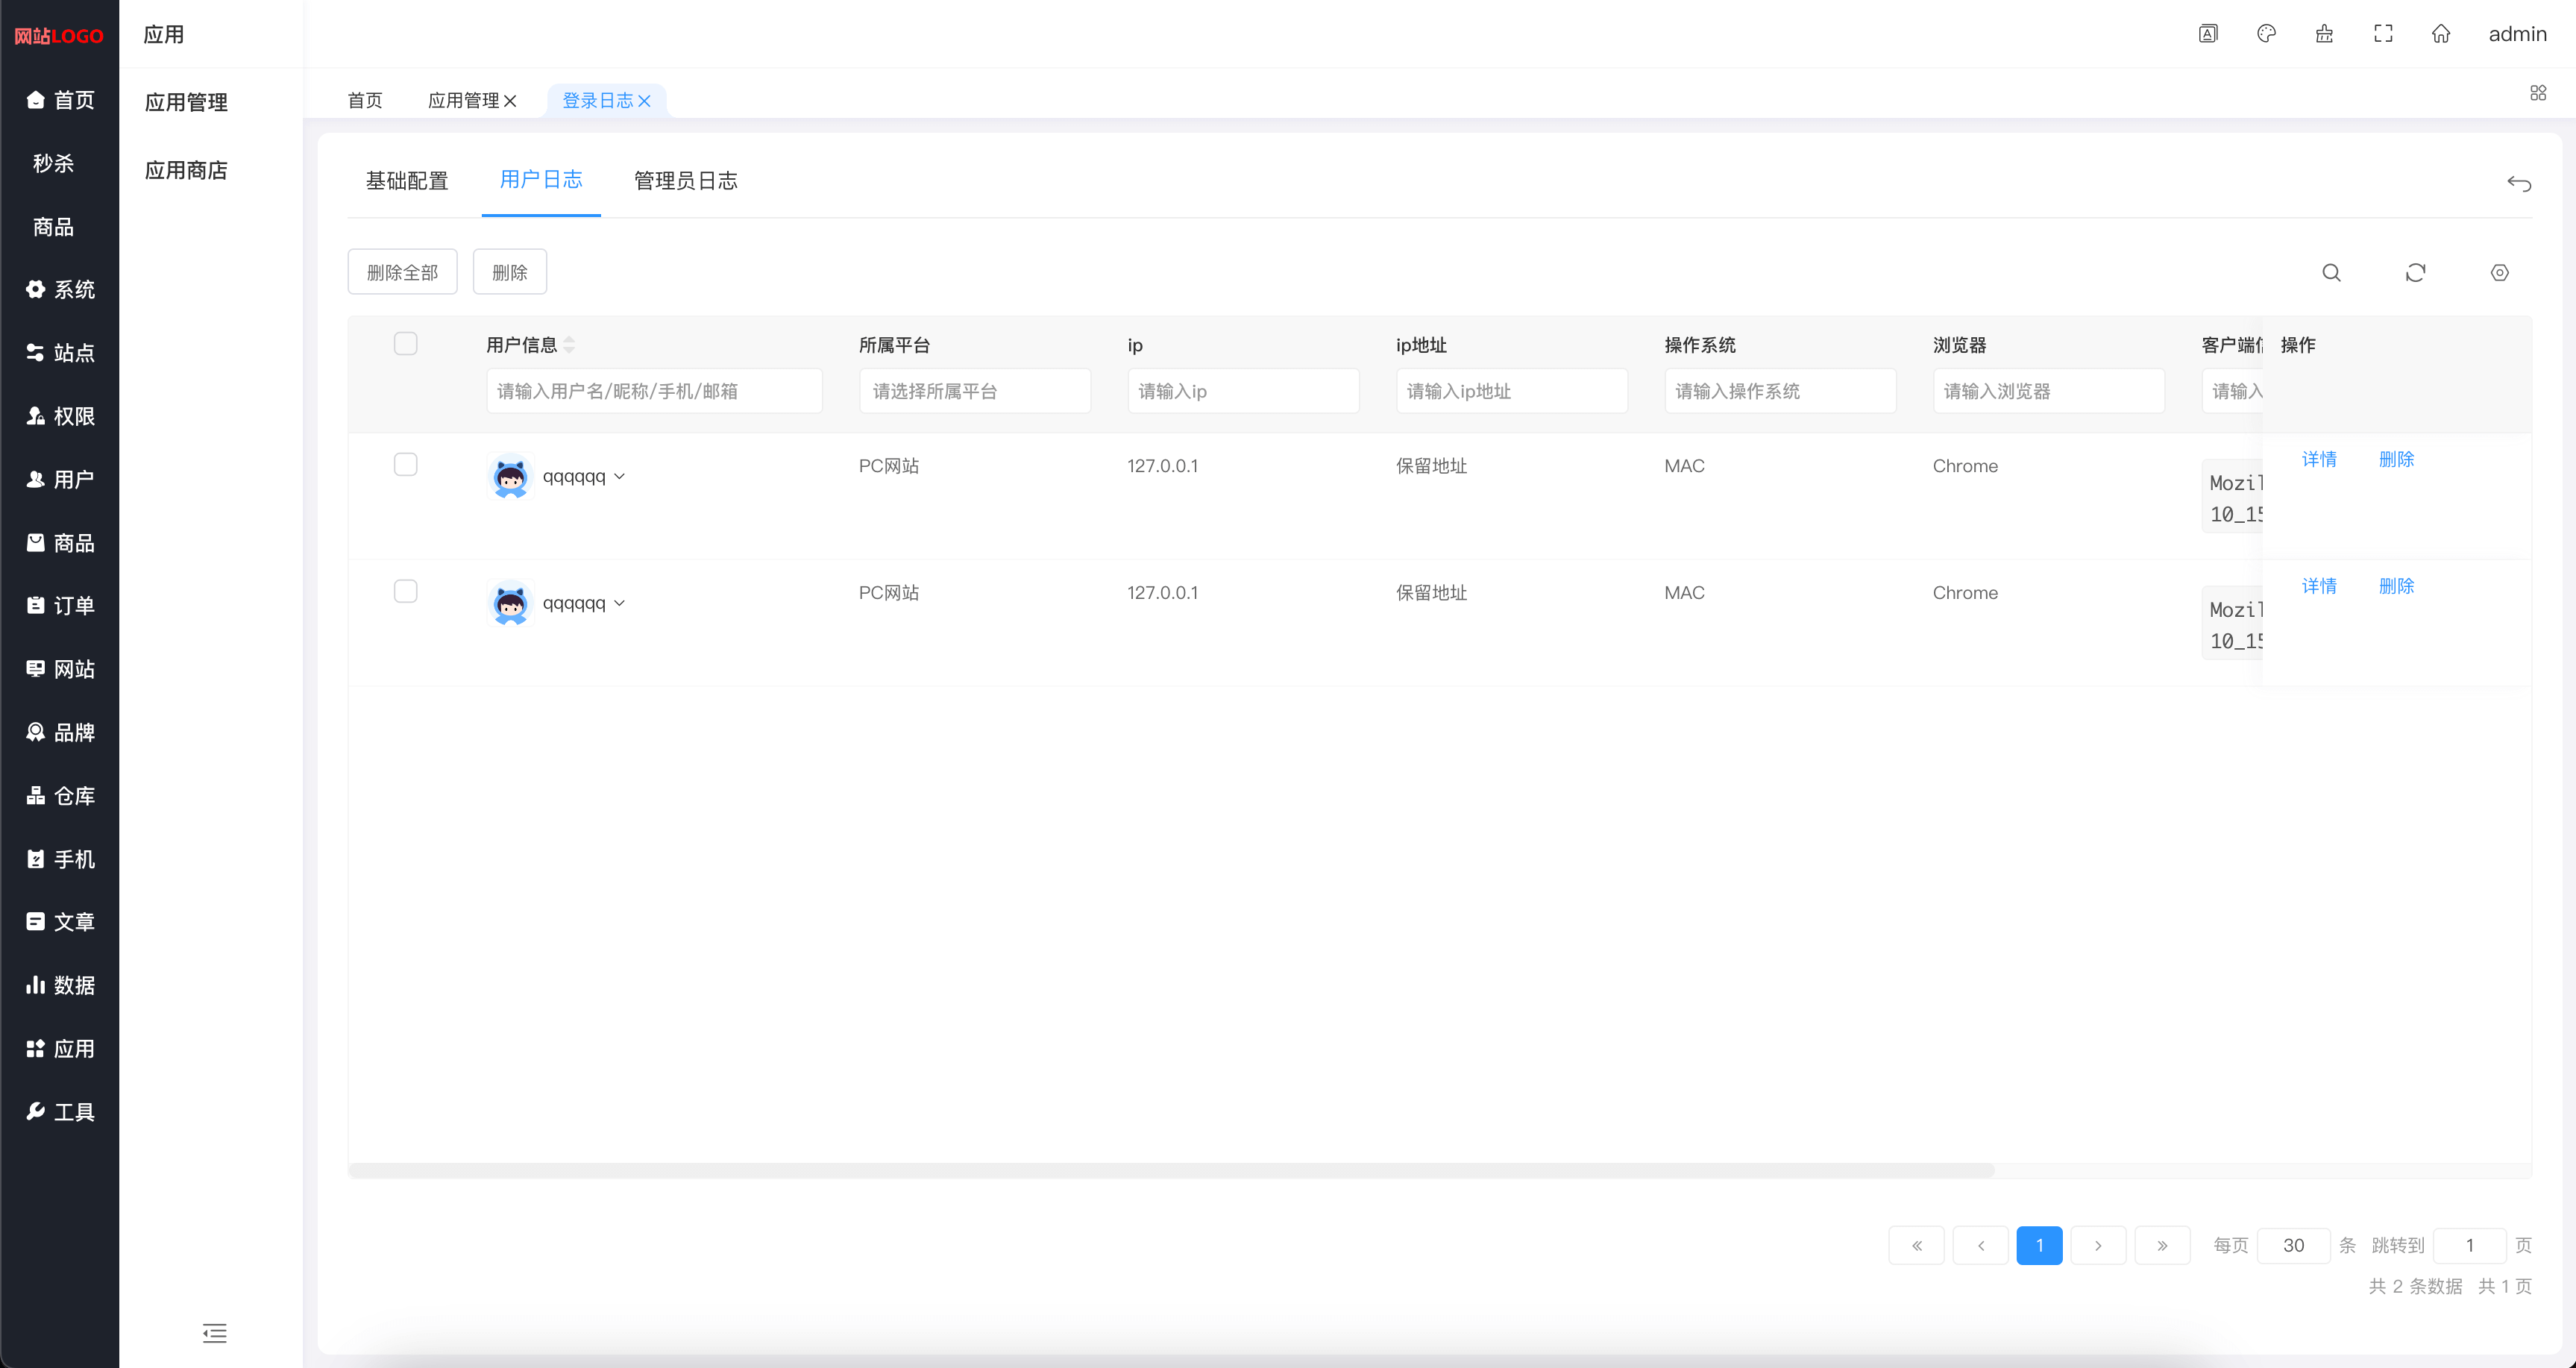
Task: Collapse the sidebar menu icon at bottom
Action: tap(214, 1333)
